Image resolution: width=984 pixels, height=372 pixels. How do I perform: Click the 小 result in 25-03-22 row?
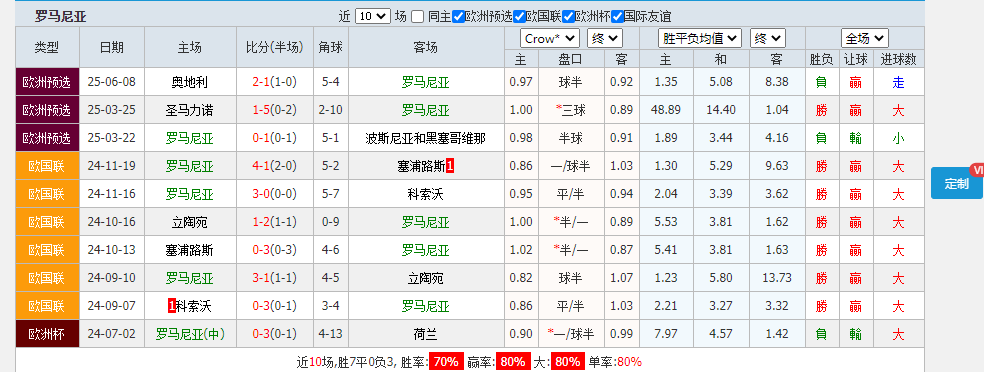pyautogui.click(x=899, y=138)
